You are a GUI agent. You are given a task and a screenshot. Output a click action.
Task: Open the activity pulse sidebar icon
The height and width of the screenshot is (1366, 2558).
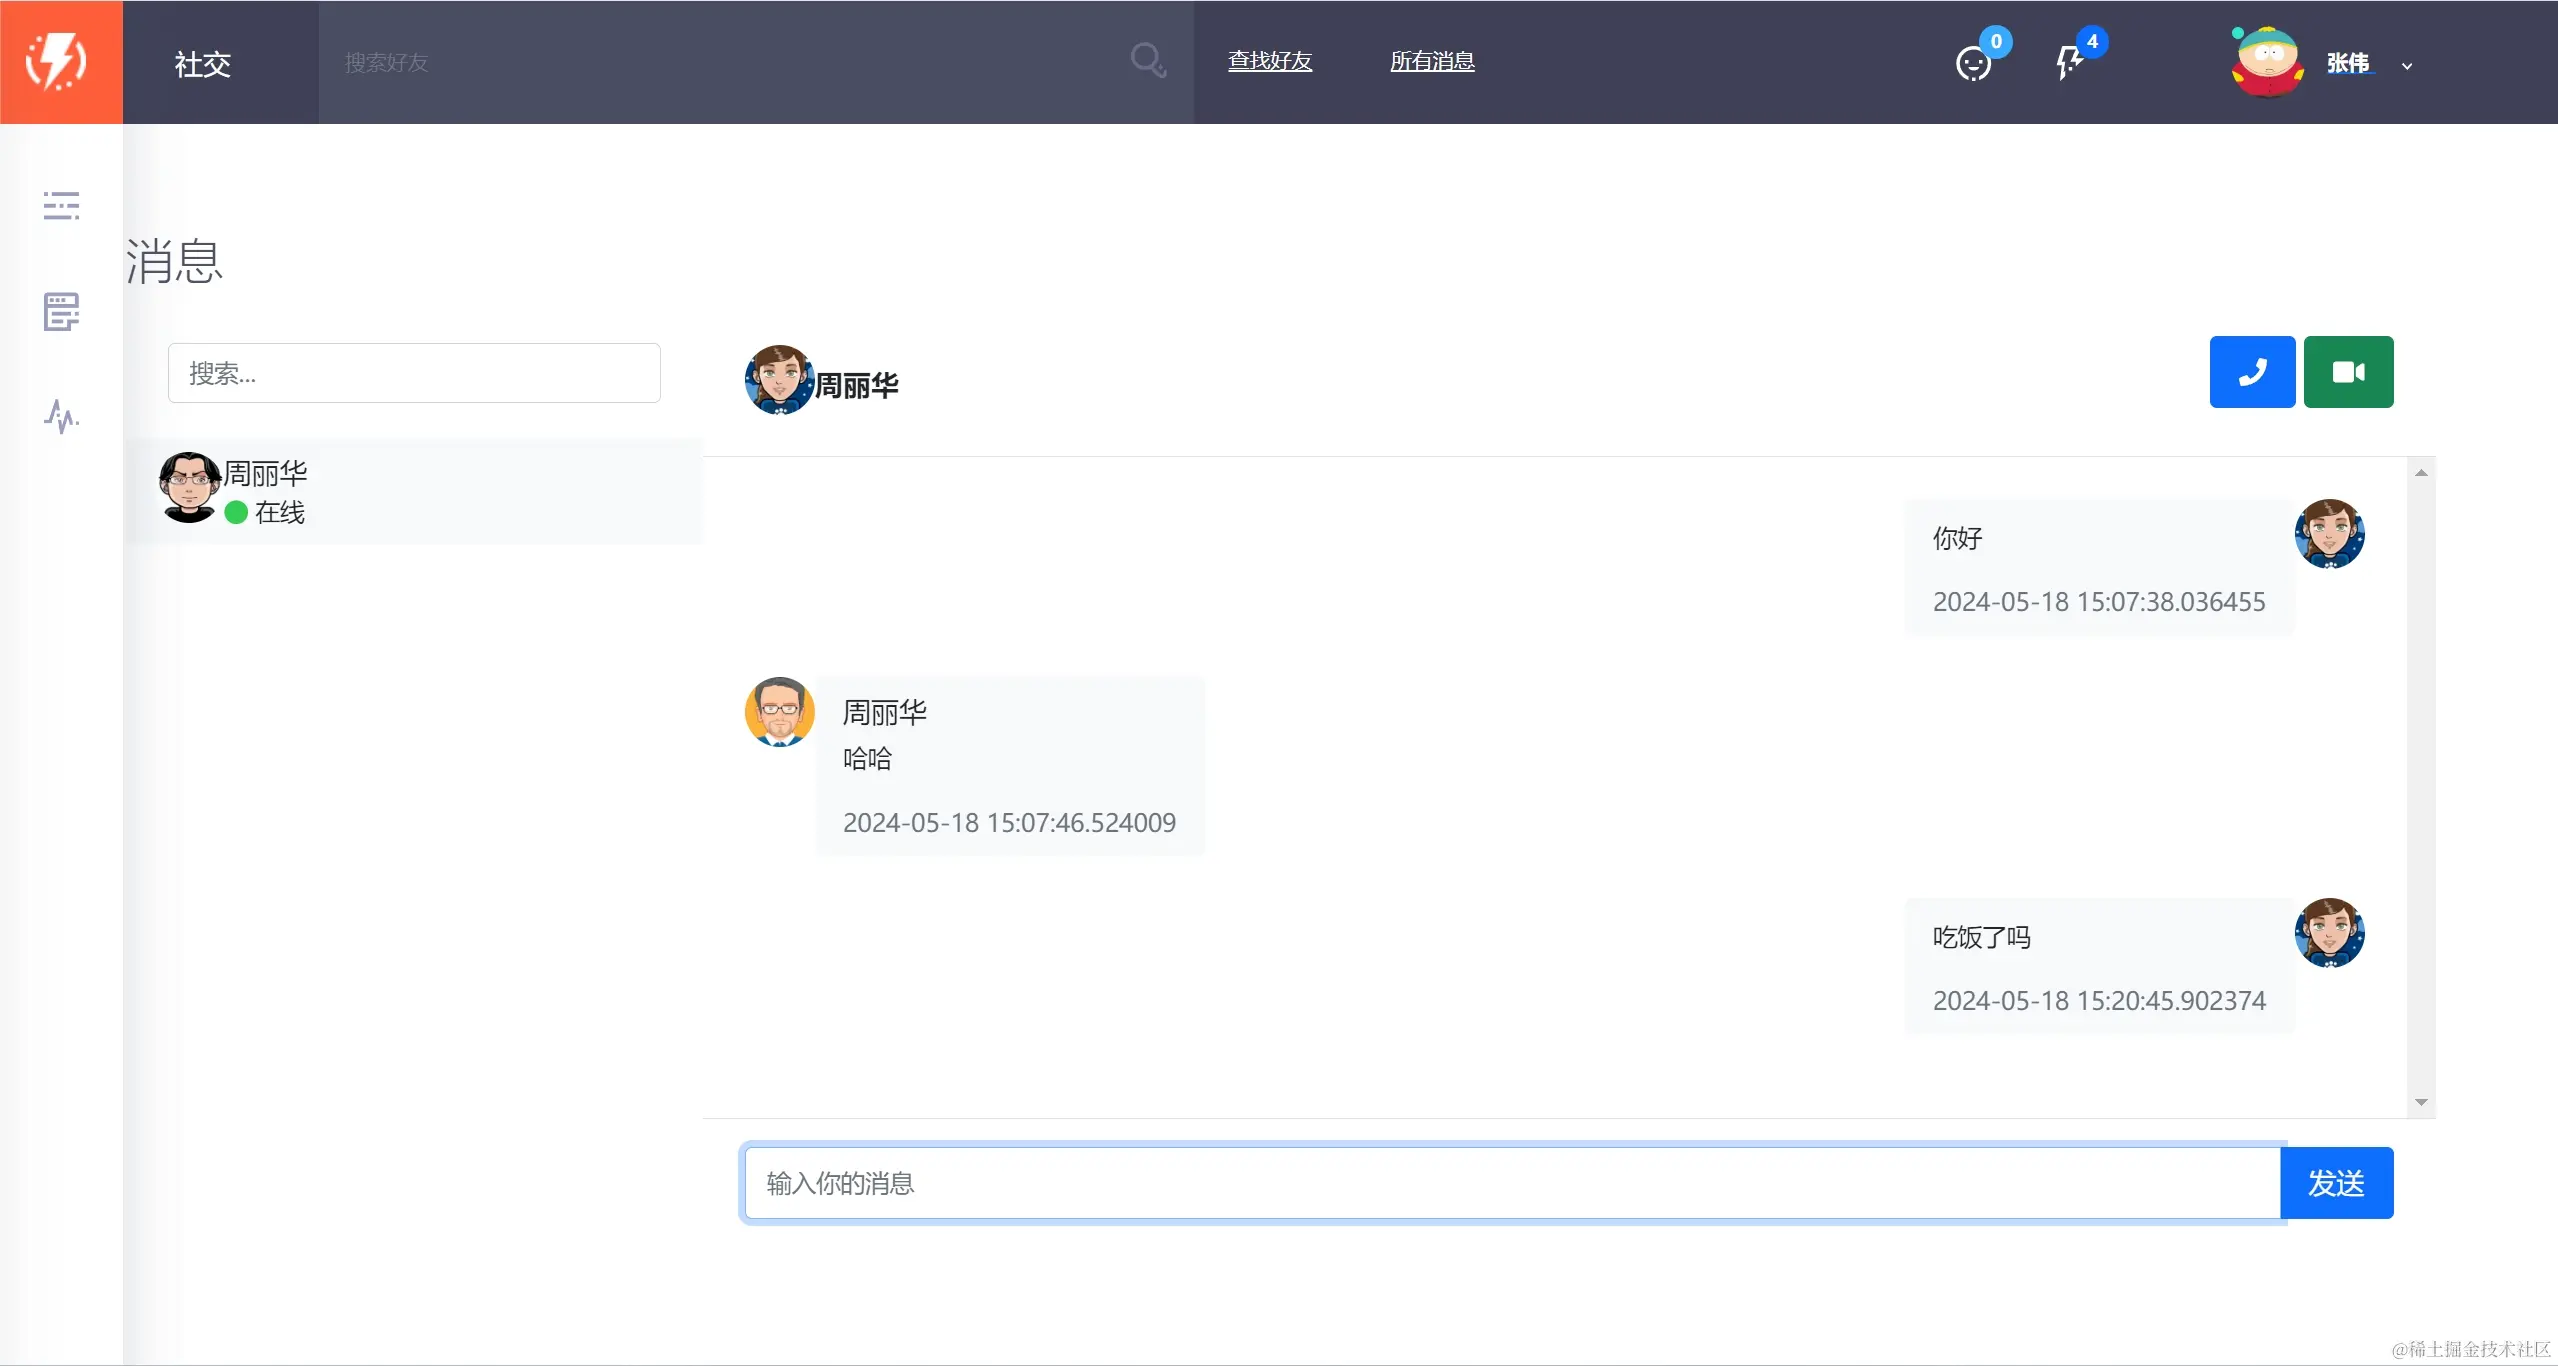pos(61,416)
